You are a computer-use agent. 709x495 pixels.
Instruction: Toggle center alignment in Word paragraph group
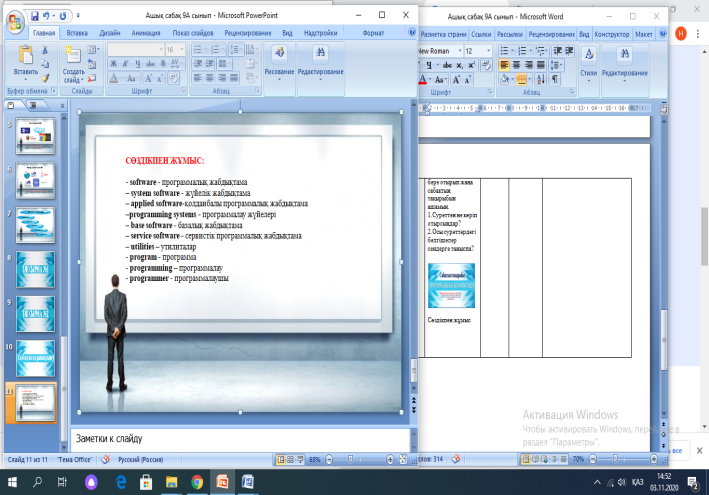(516, 65)
